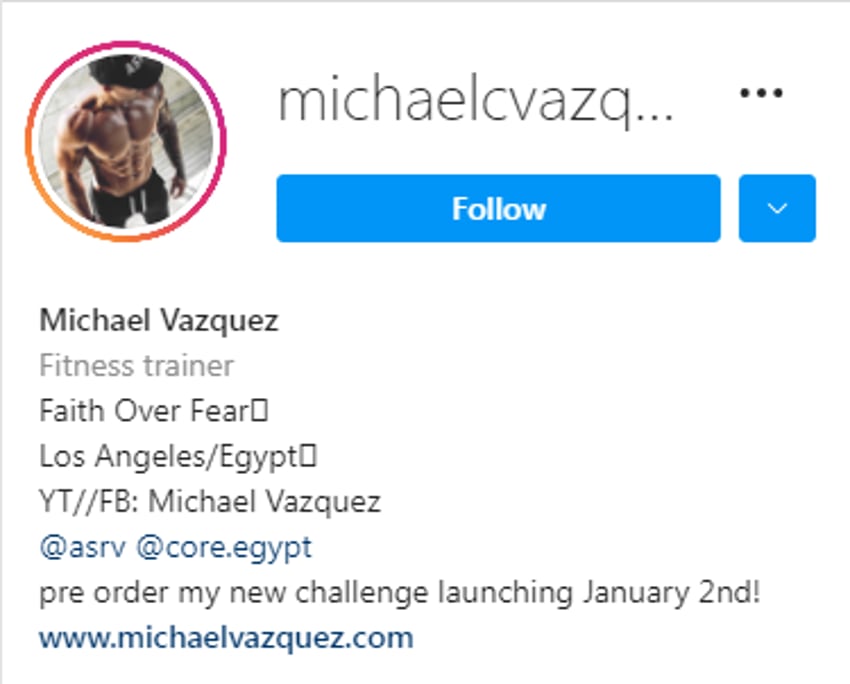Click the Fitness trainer category label
850x684 pixels.
click(137, 366)
